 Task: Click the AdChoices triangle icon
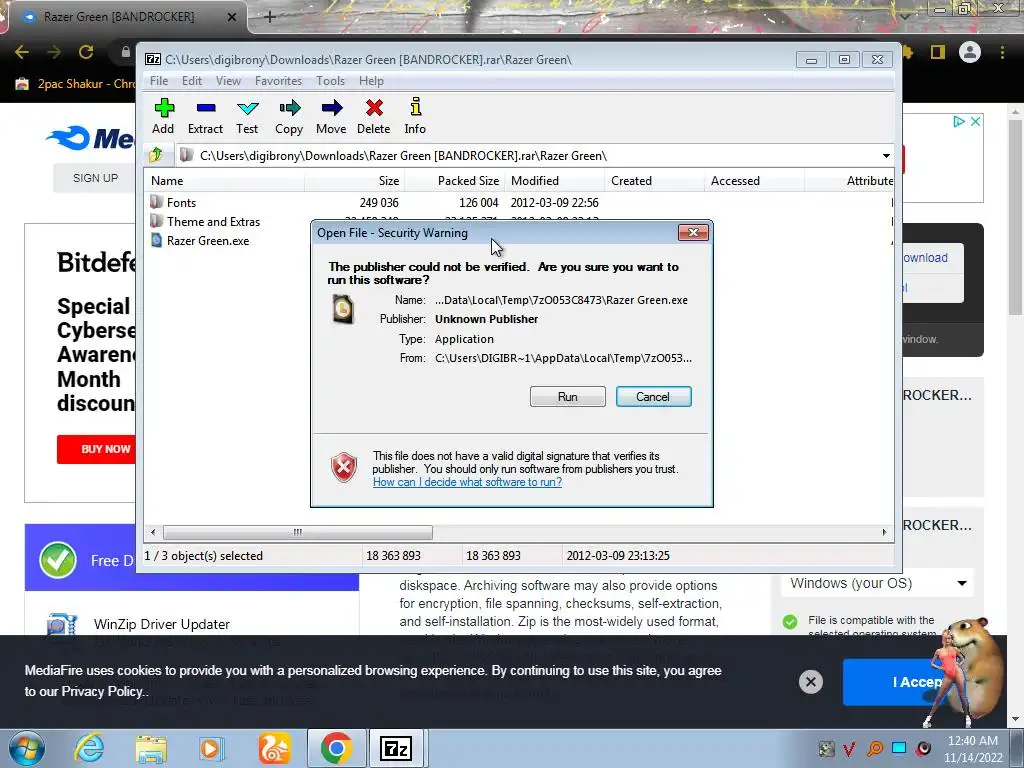tap(959, 121)
